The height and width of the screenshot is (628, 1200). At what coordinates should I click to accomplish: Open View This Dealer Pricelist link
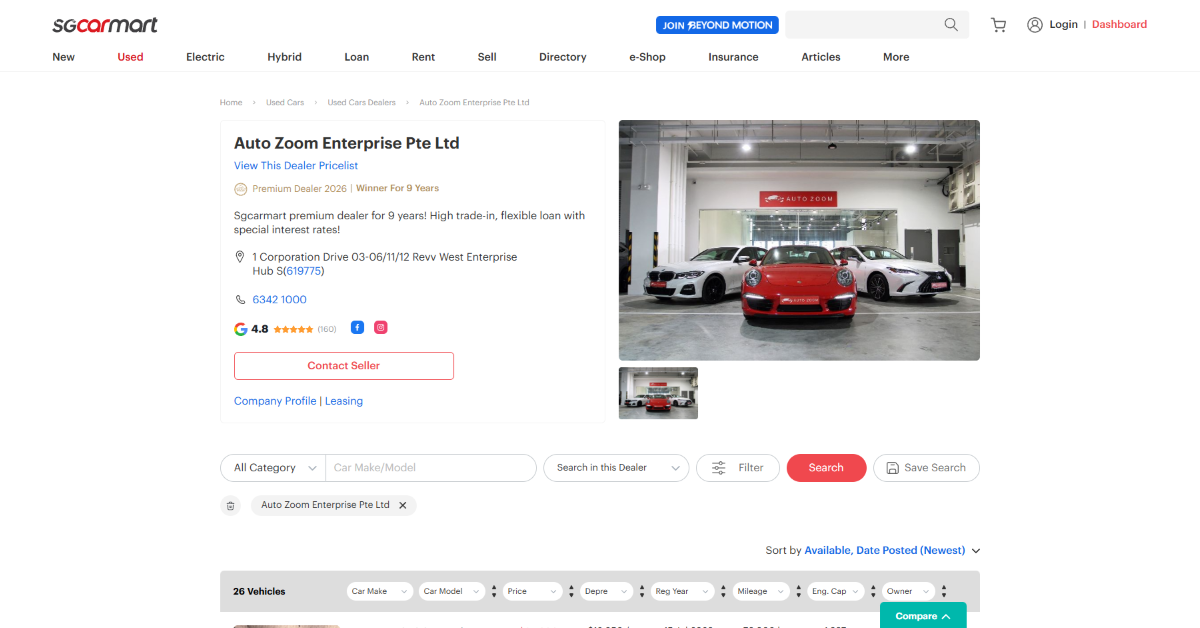click(x=296, y=166)
